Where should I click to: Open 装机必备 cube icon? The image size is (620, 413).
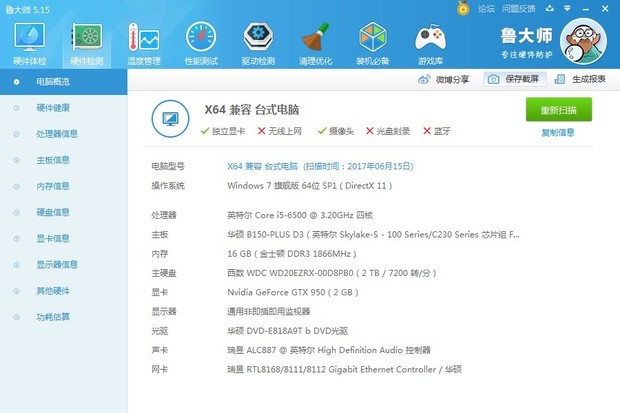(372, 44)
